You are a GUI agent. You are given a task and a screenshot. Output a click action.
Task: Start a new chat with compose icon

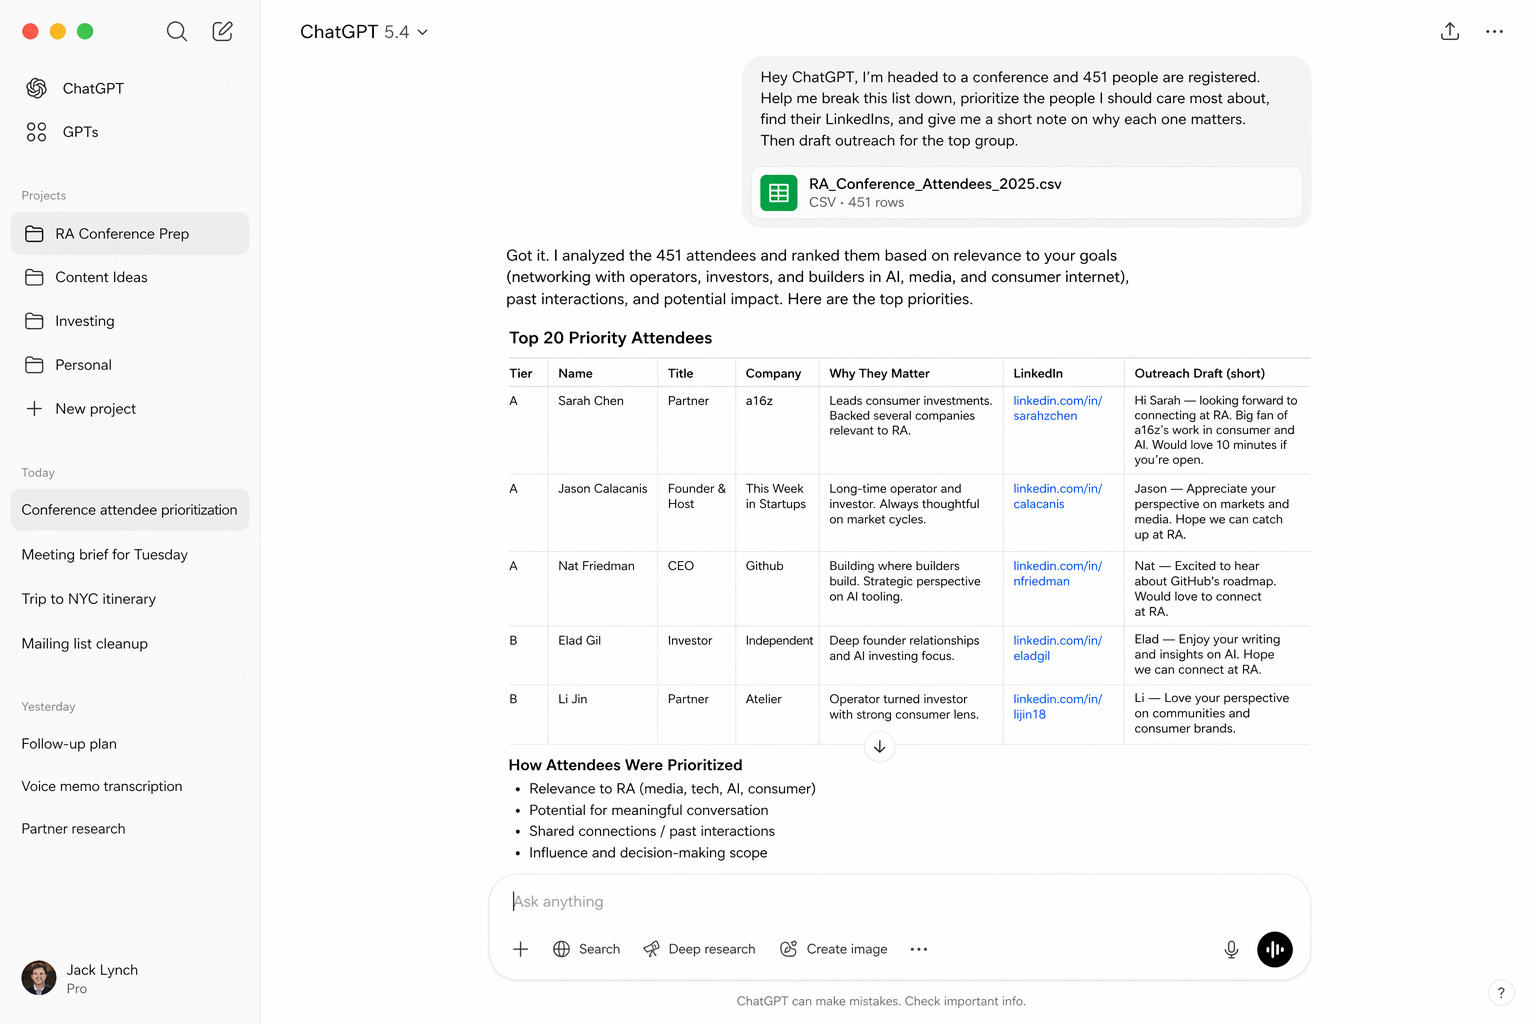(x=223, y=31)
